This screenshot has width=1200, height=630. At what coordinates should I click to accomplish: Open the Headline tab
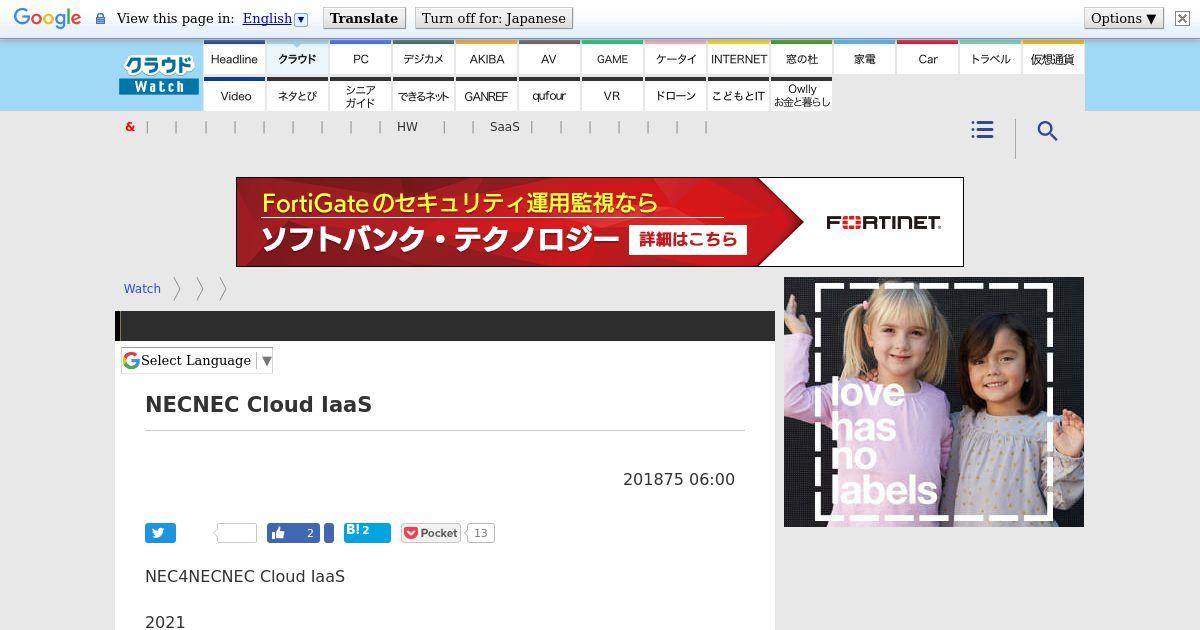tap(234, 59)
